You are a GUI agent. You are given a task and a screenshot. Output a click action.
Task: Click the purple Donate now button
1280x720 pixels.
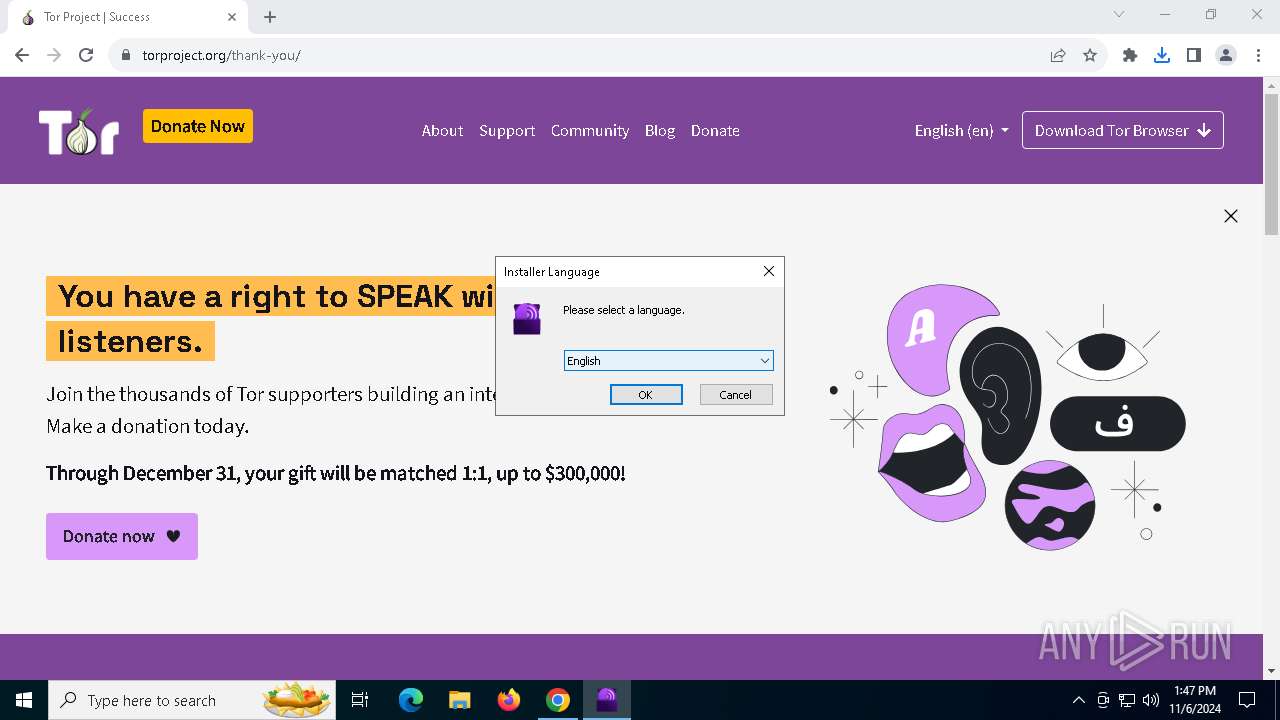click(122, 536)
